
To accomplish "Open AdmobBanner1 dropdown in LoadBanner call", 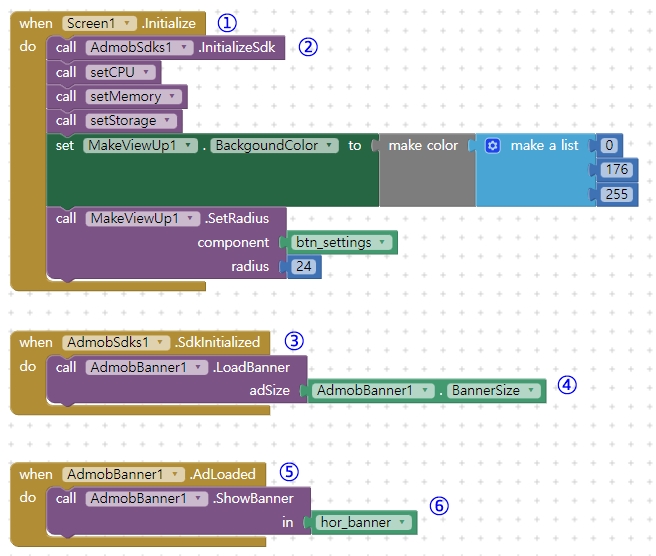I will 146,367.
